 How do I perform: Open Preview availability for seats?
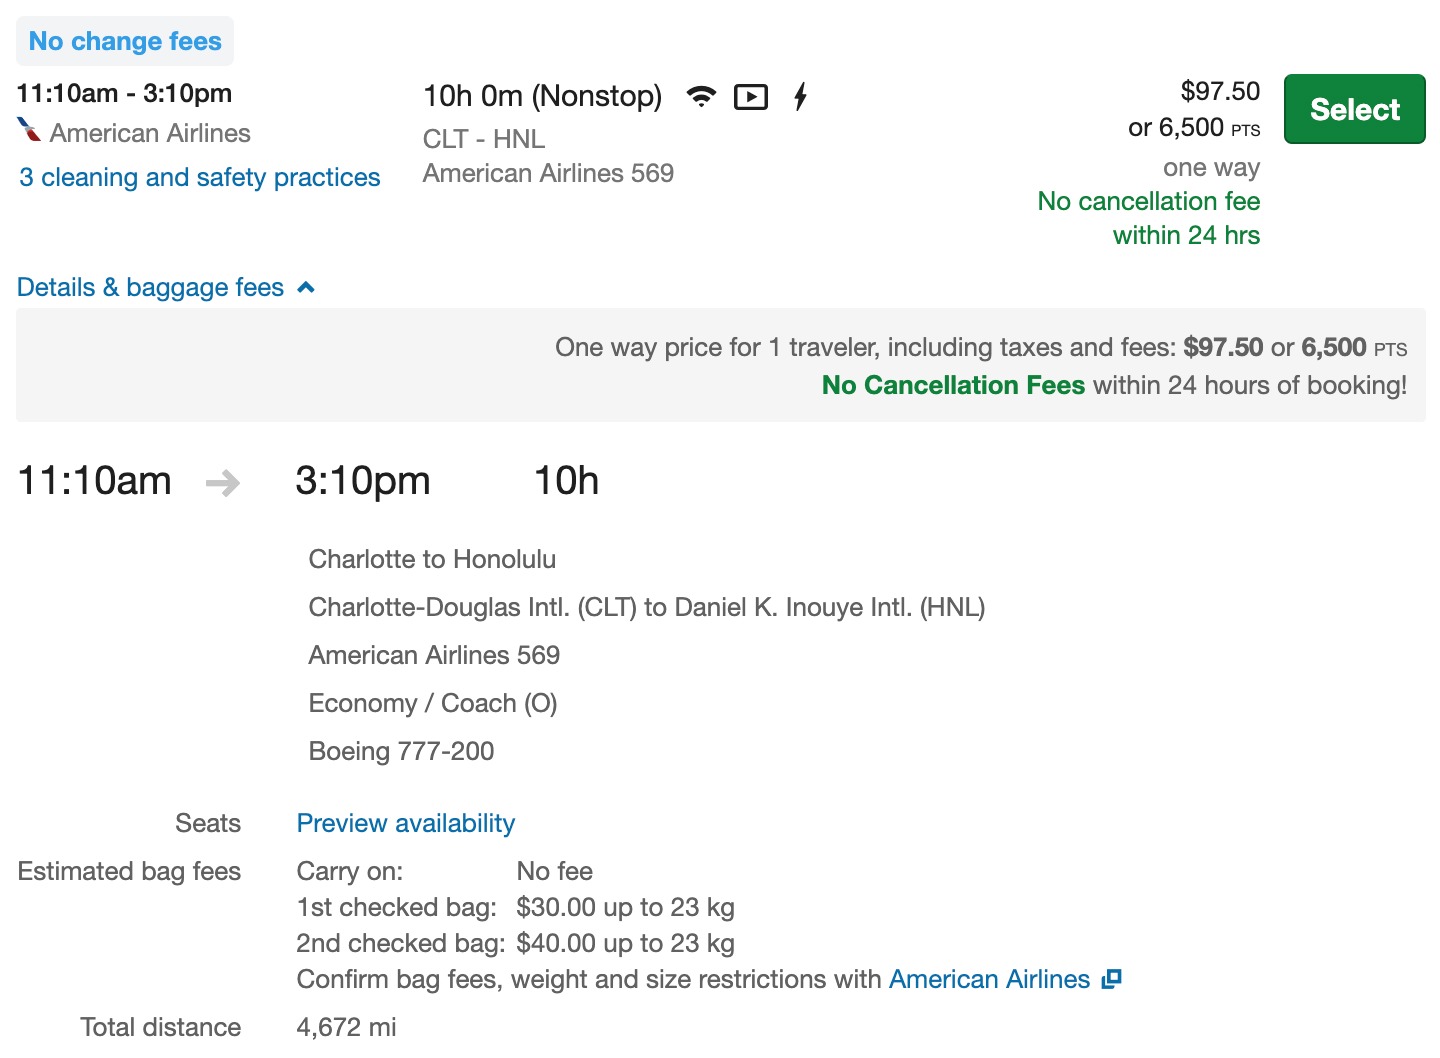406,823
